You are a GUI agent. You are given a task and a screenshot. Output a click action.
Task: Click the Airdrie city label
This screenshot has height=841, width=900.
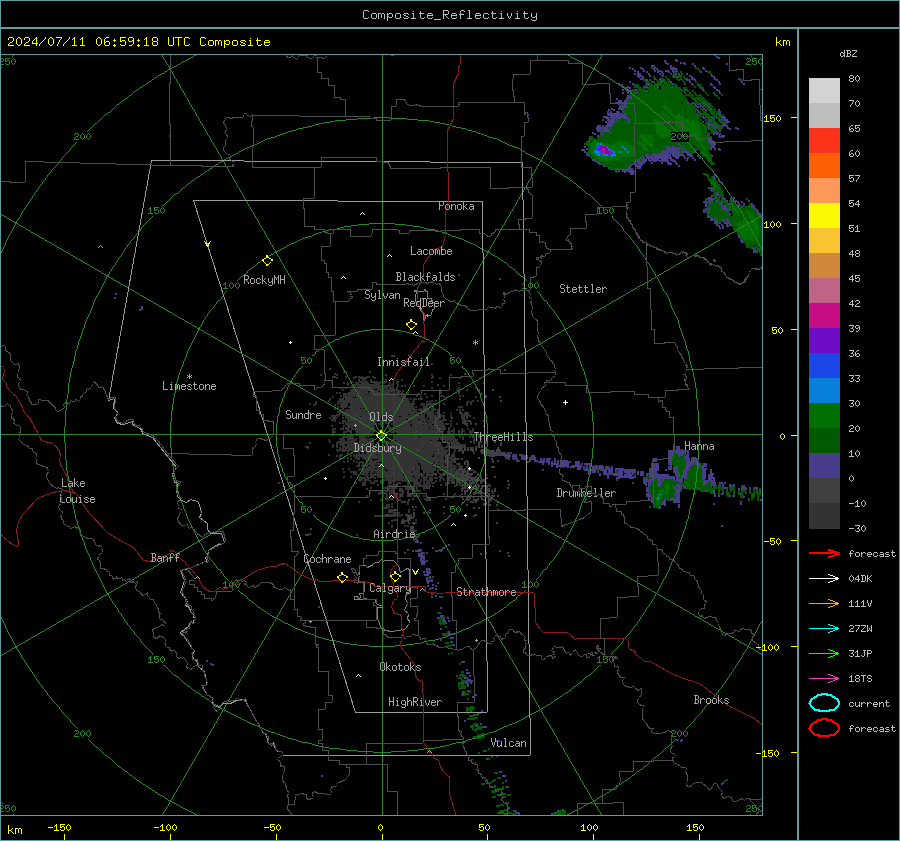coord(394,534)
